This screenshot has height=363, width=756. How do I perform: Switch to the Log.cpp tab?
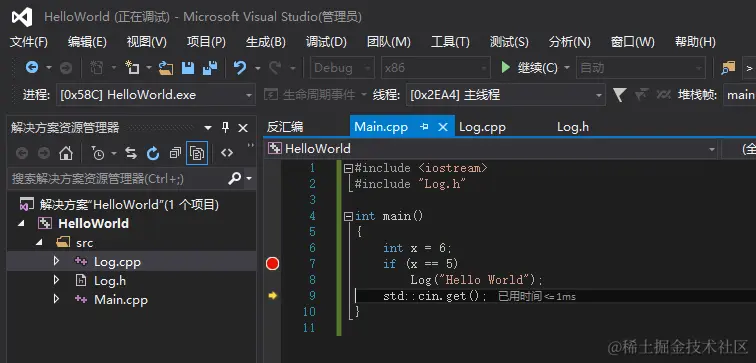click(482, 127)
